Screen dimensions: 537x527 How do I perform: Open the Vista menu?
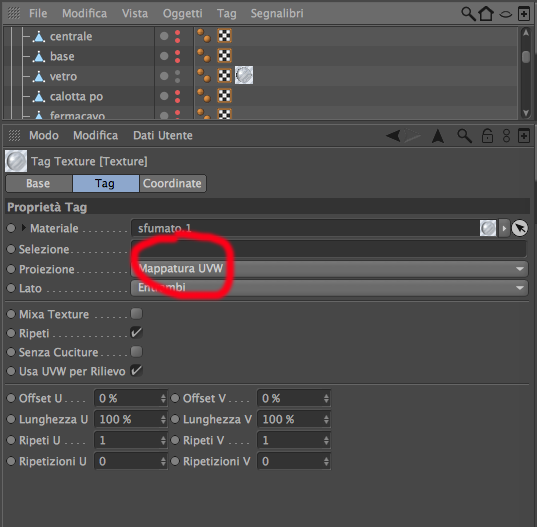135,13
